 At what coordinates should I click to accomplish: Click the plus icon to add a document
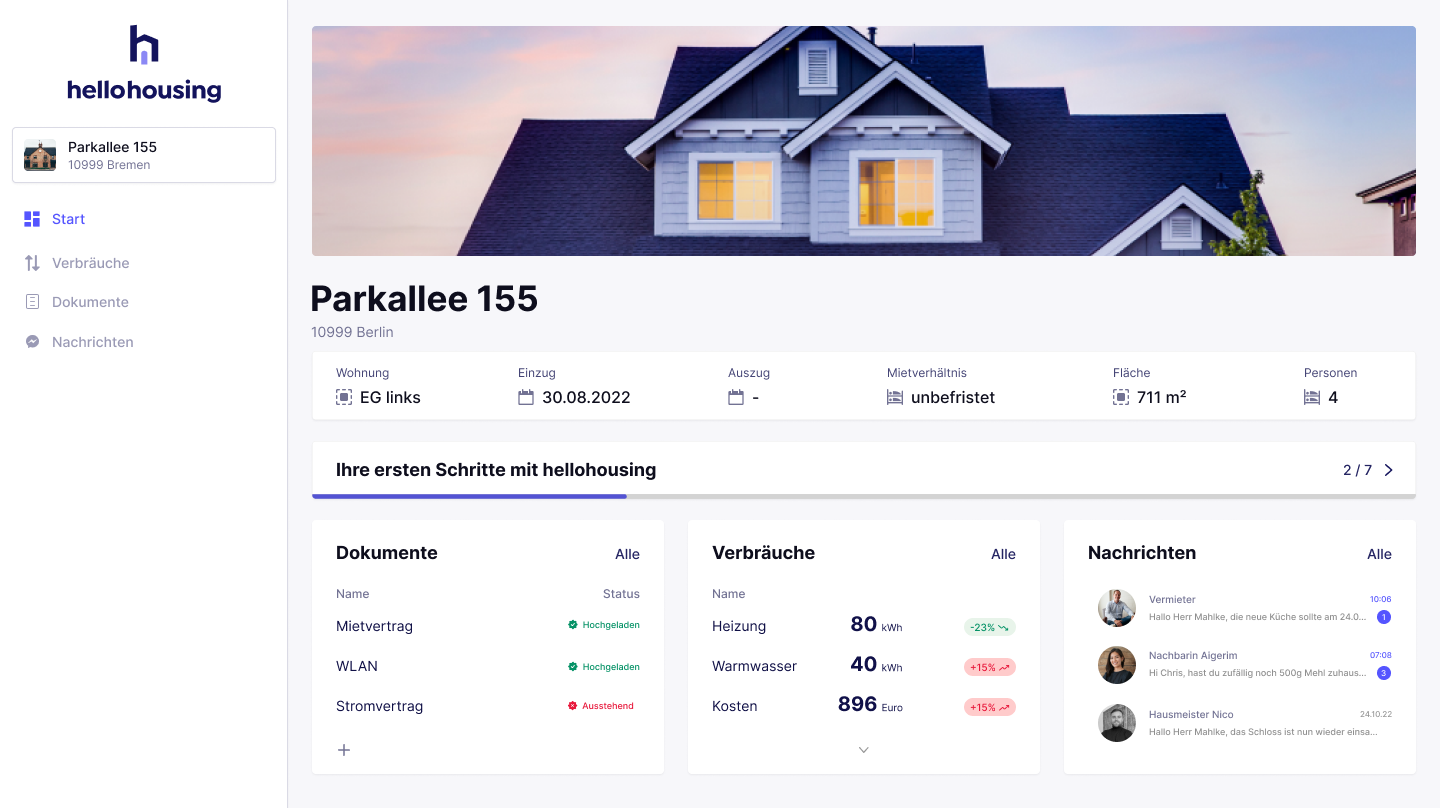[x=344, y=749]
